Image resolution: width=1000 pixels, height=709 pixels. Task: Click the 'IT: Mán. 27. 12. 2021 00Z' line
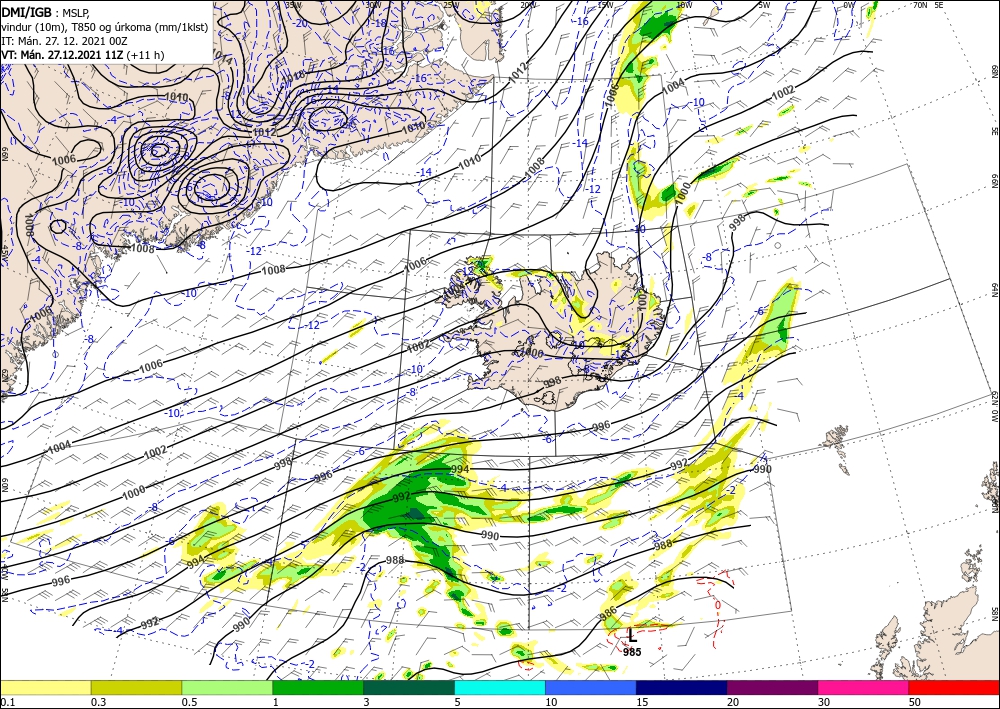64,41
